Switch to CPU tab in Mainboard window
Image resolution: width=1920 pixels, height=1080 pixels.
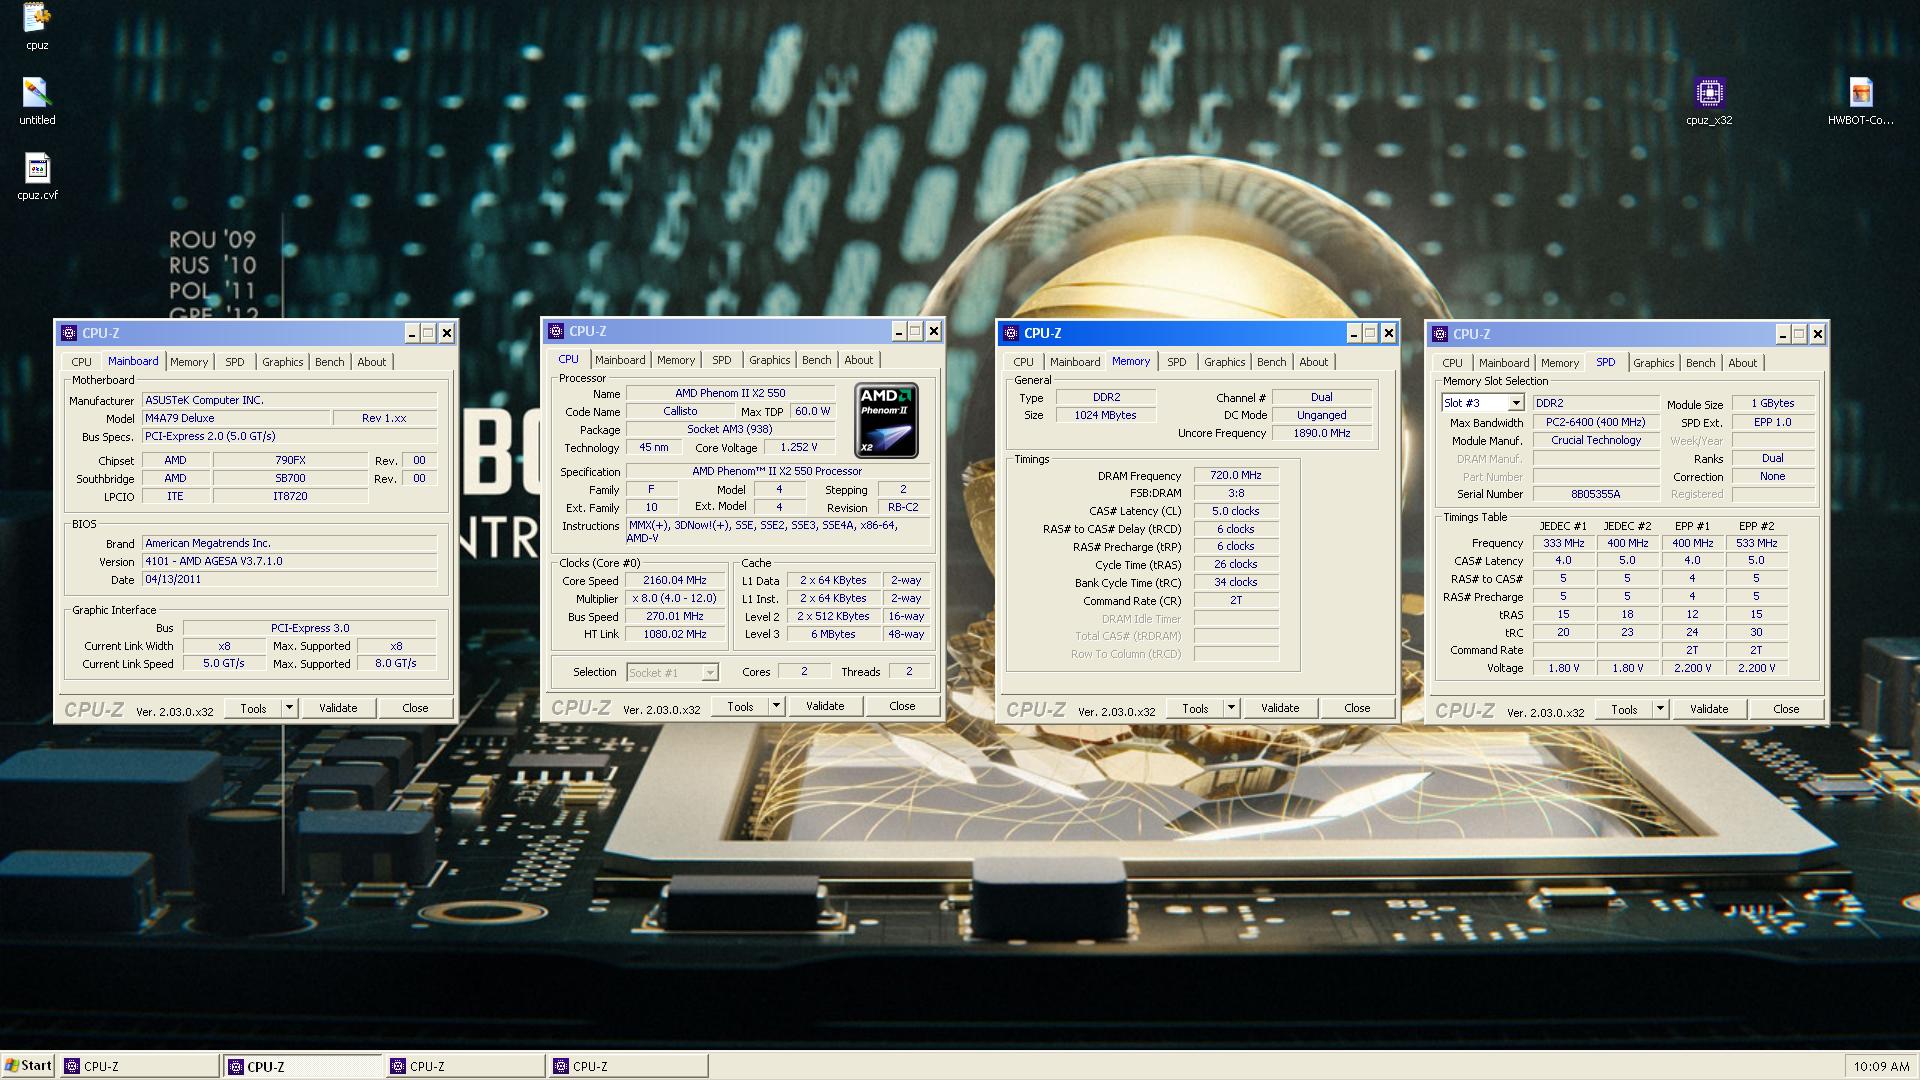pos(81,362)
